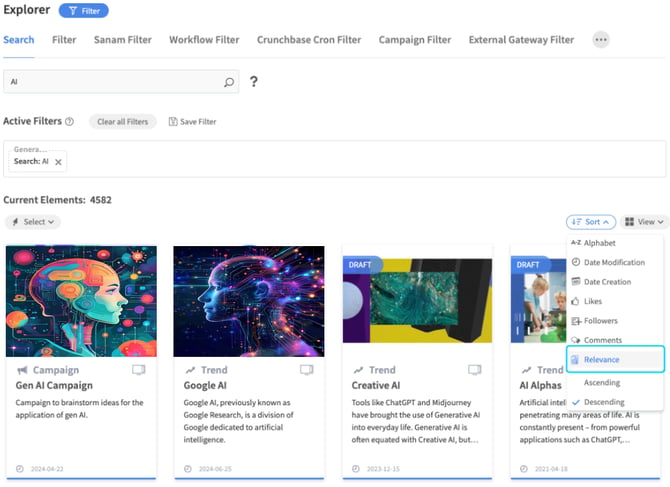Show more tabs with the ellipsis button

click(601, 40)
